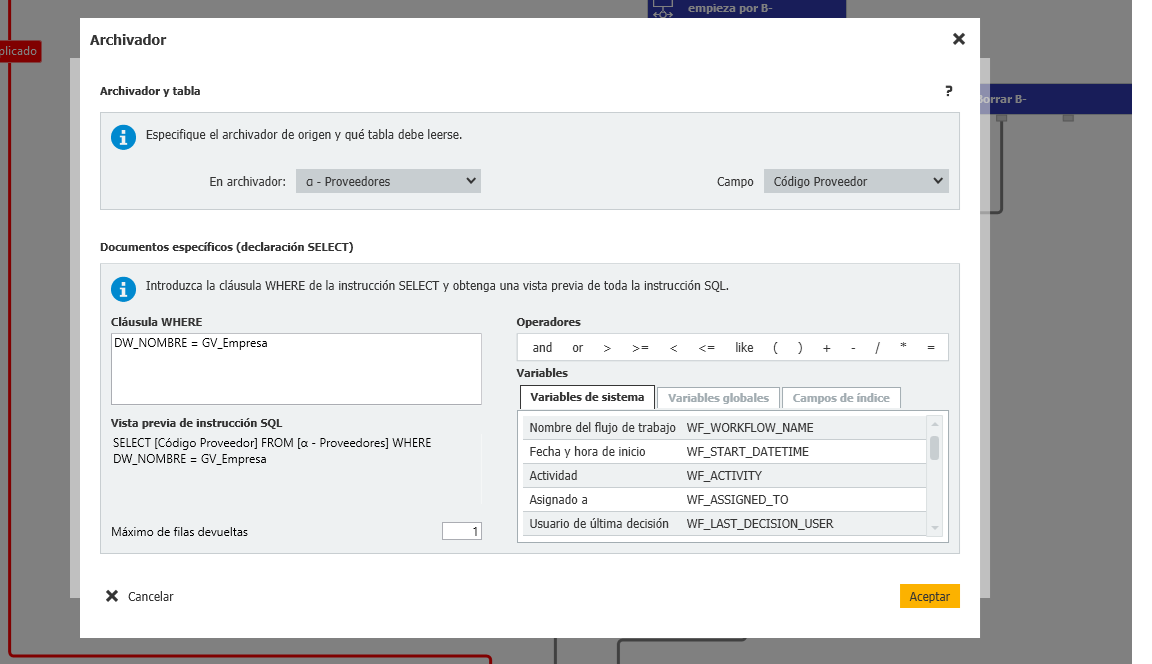Click the Cancelar button
The height and width of the screenshot is (664, 1152).
[x=140, y=597]
